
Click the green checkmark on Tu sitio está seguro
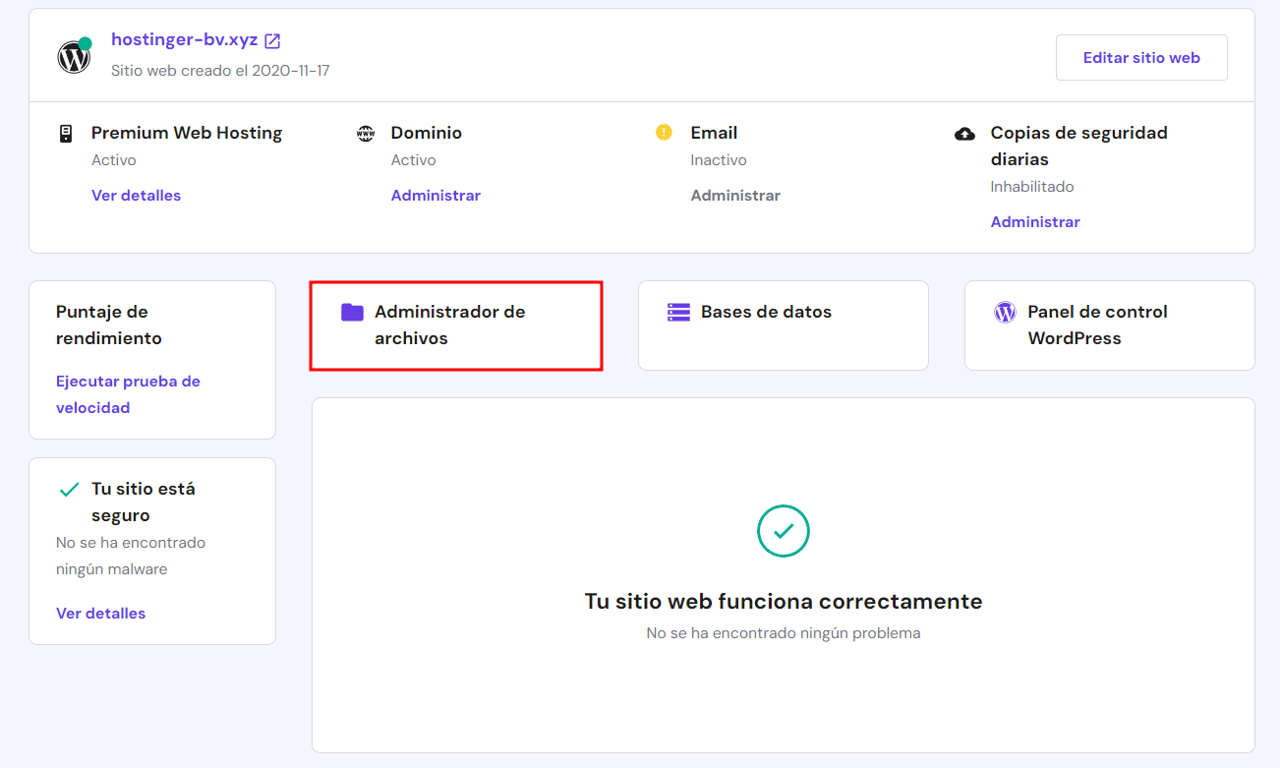click(69, 489)
